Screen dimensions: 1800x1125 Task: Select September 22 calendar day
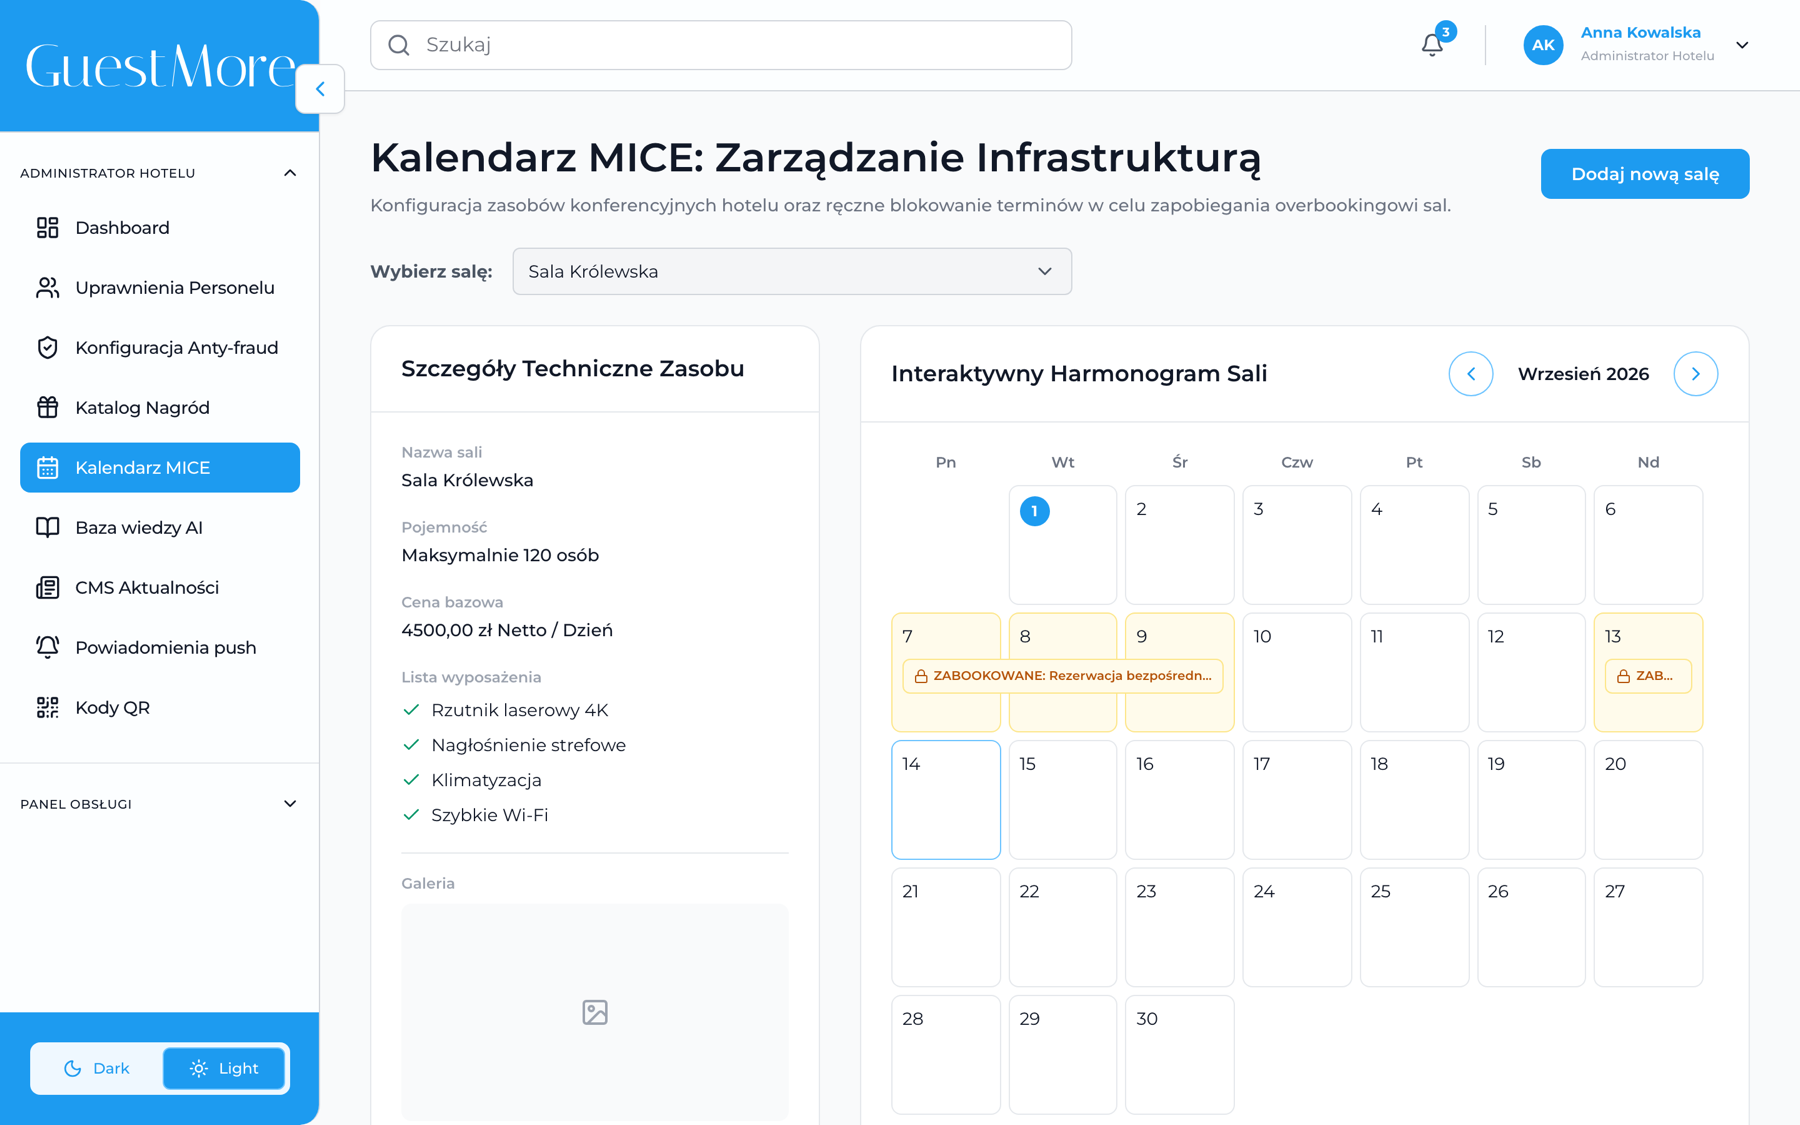point(1063,927)
